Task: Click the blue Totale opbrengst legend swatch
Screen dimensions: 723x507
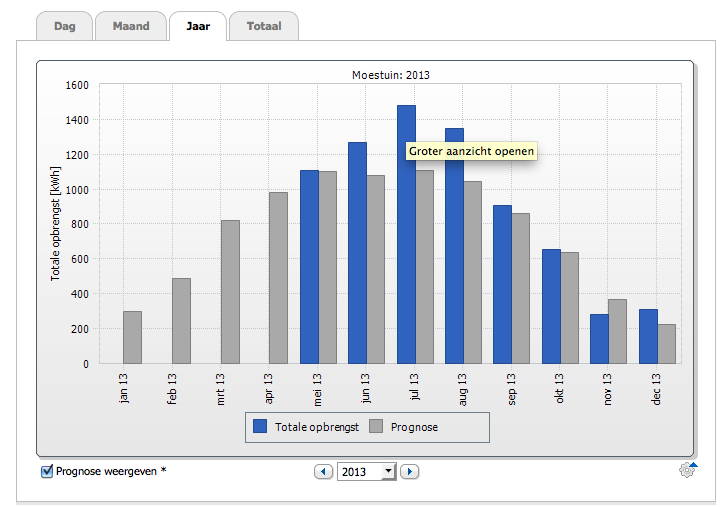Action: tap(260, 426)
